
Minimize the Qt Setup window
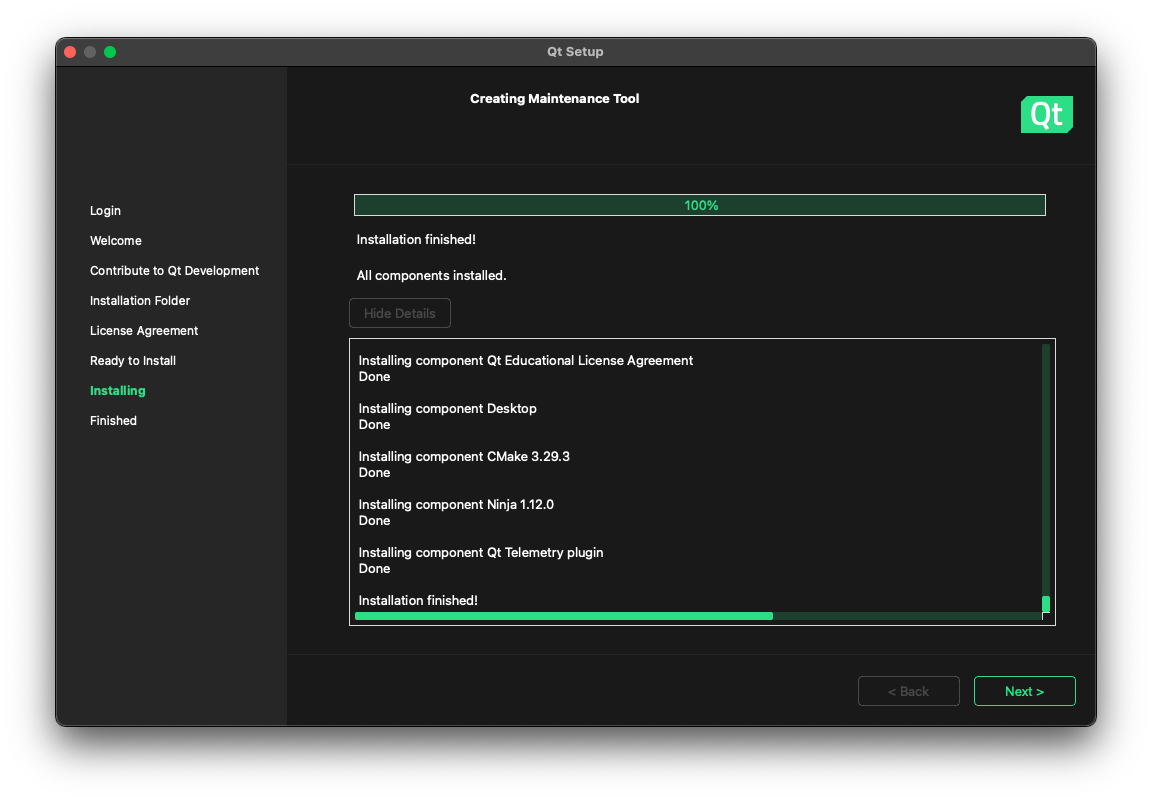(x=90, y=52)
